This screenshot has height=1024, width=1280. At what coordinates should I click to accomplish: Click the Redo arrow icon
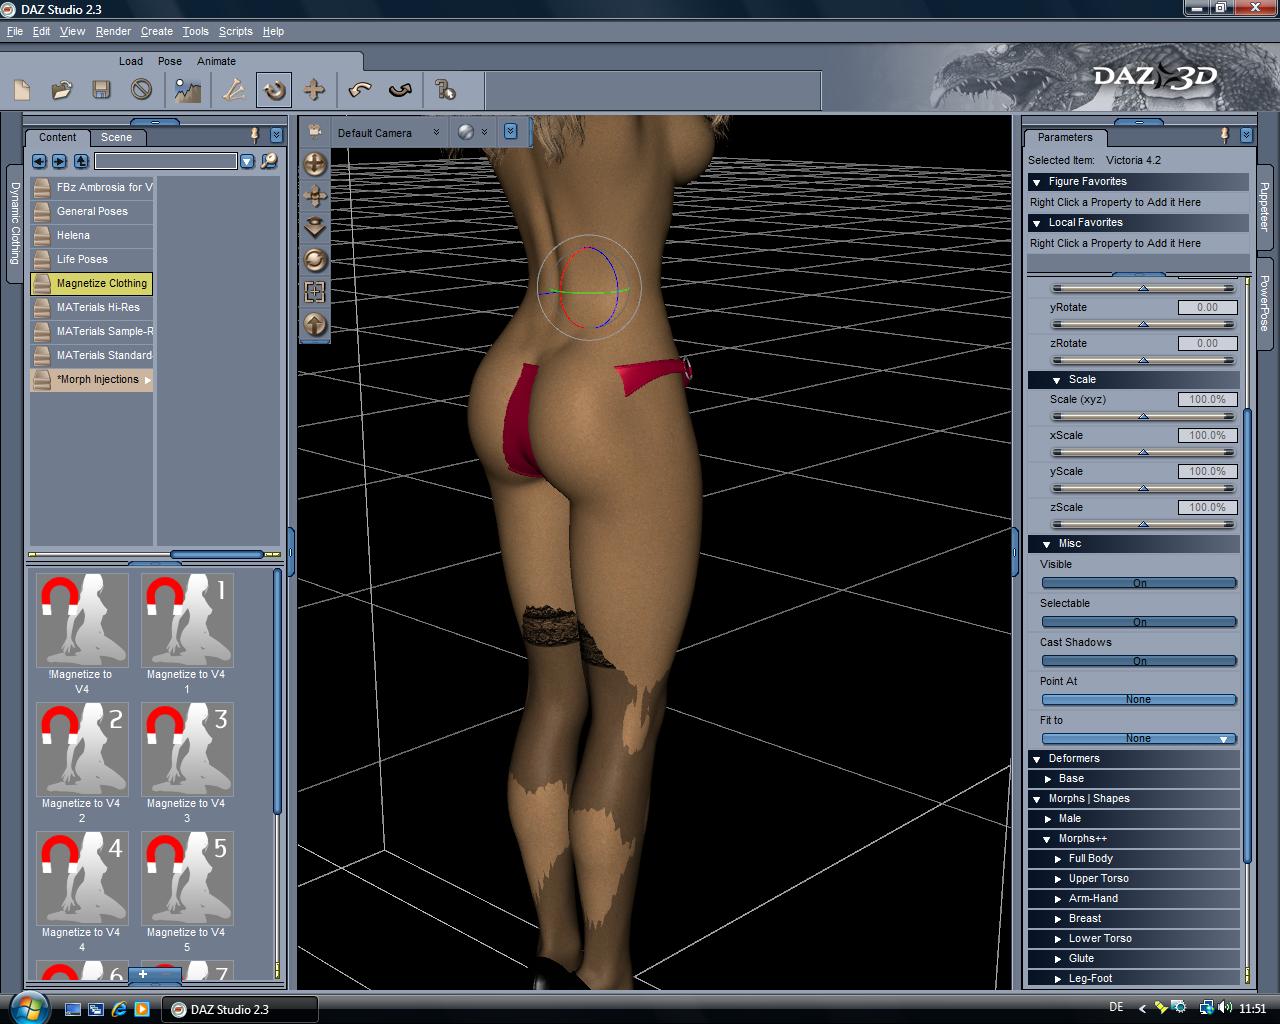click(401, 91)
